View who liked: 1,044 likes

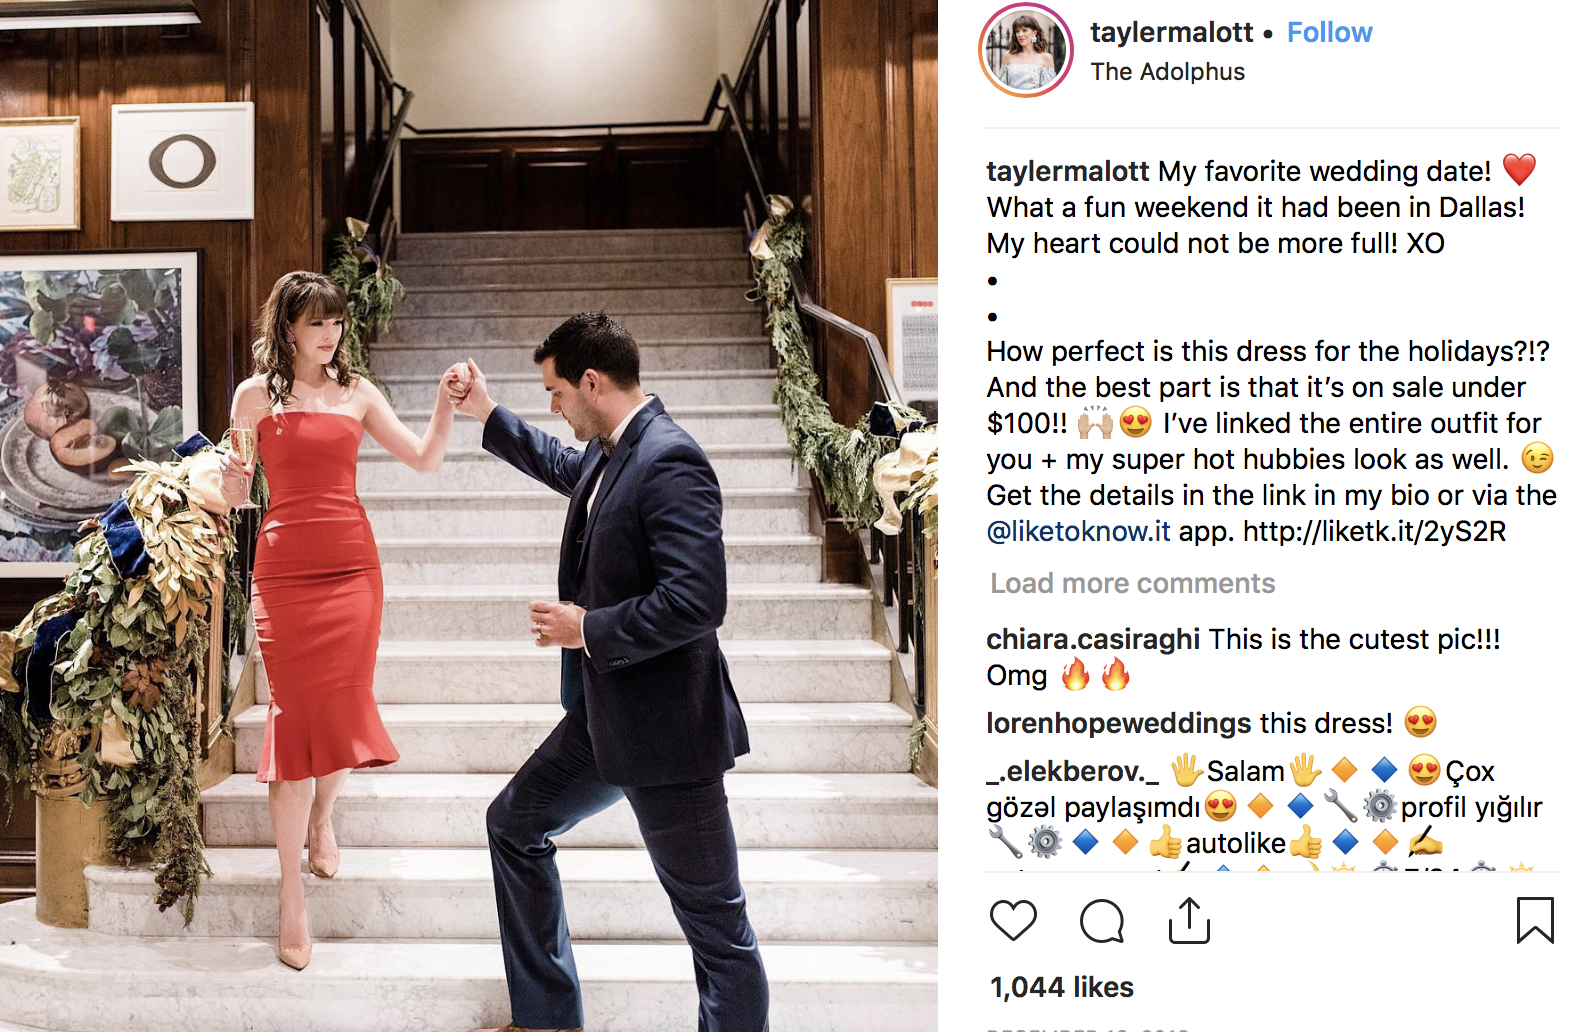[x=1061, y=987]
